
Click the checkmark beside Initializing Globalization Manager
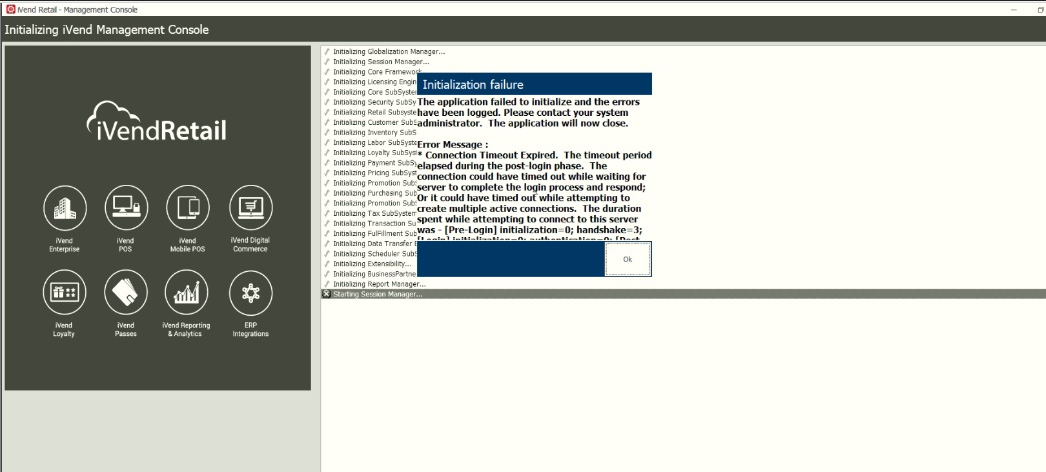click(x=327, y=51)
